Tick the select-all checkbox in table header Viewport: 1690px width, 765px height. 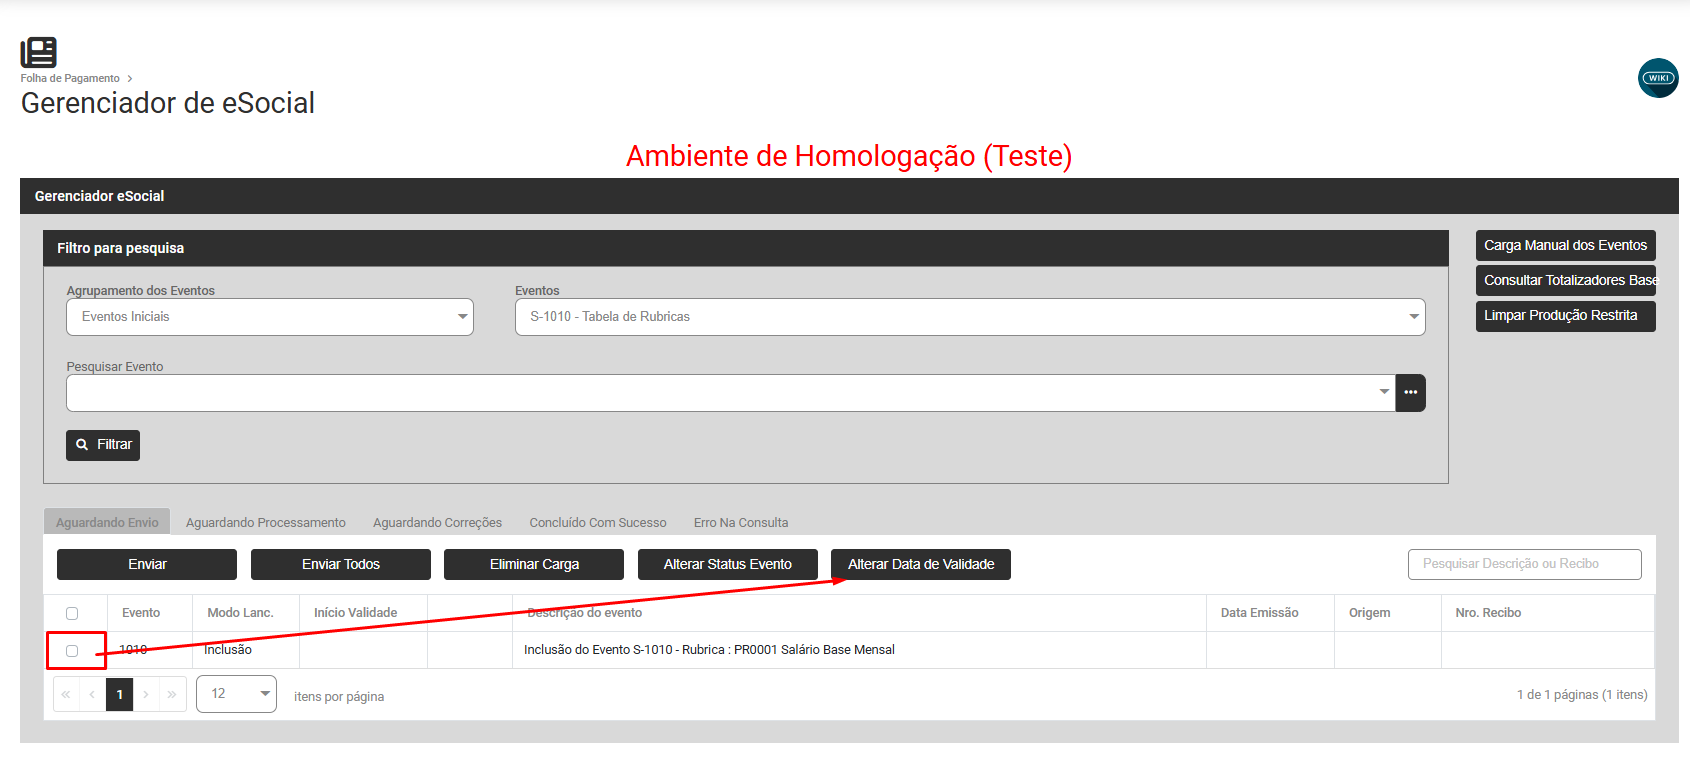[72, 613]
